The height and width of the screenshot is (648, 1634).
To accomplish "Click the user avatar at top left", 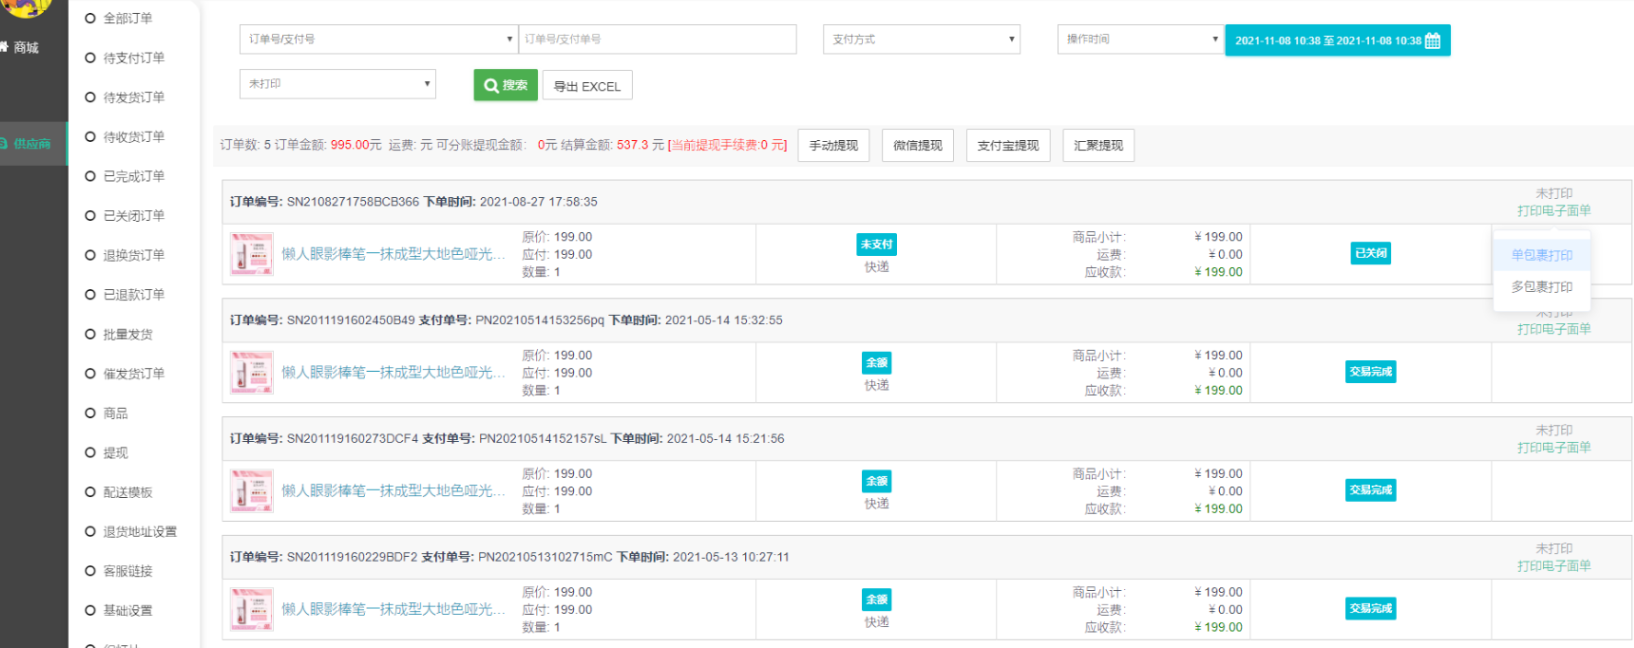I will [x=28, y=6].
